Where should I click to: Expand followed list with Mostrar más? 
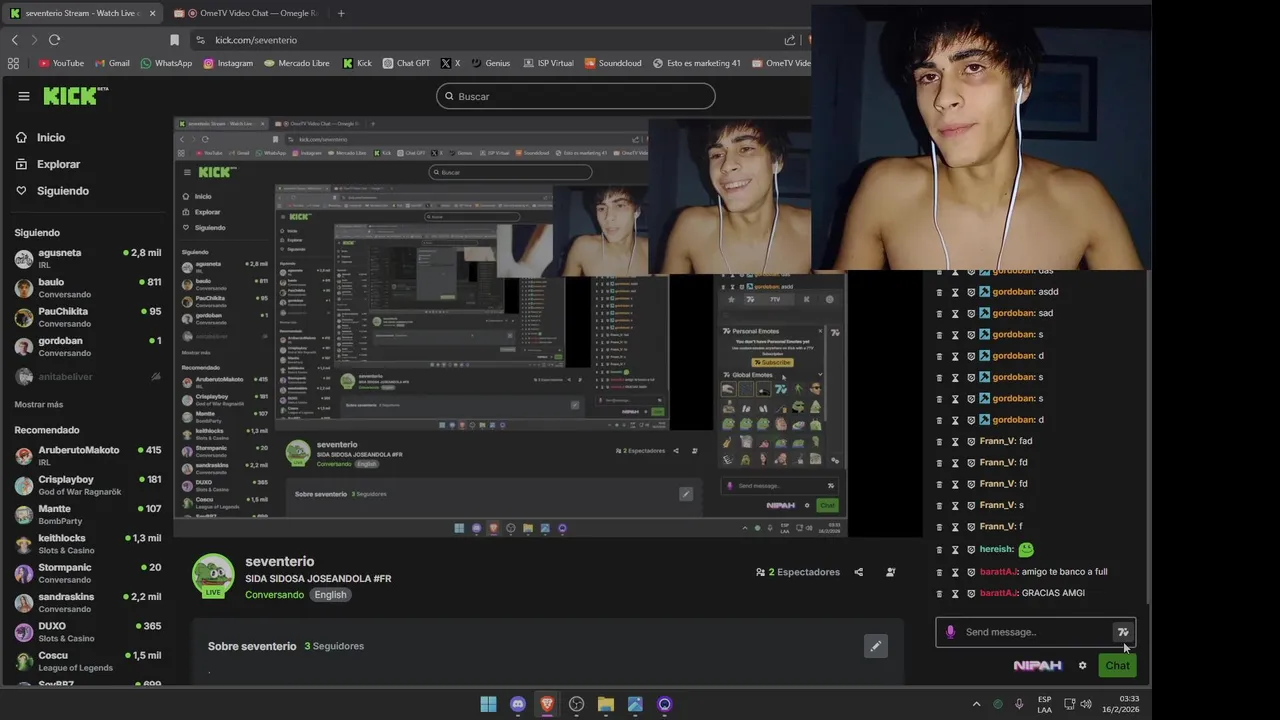pyautogui.click(x=39, y=404)
